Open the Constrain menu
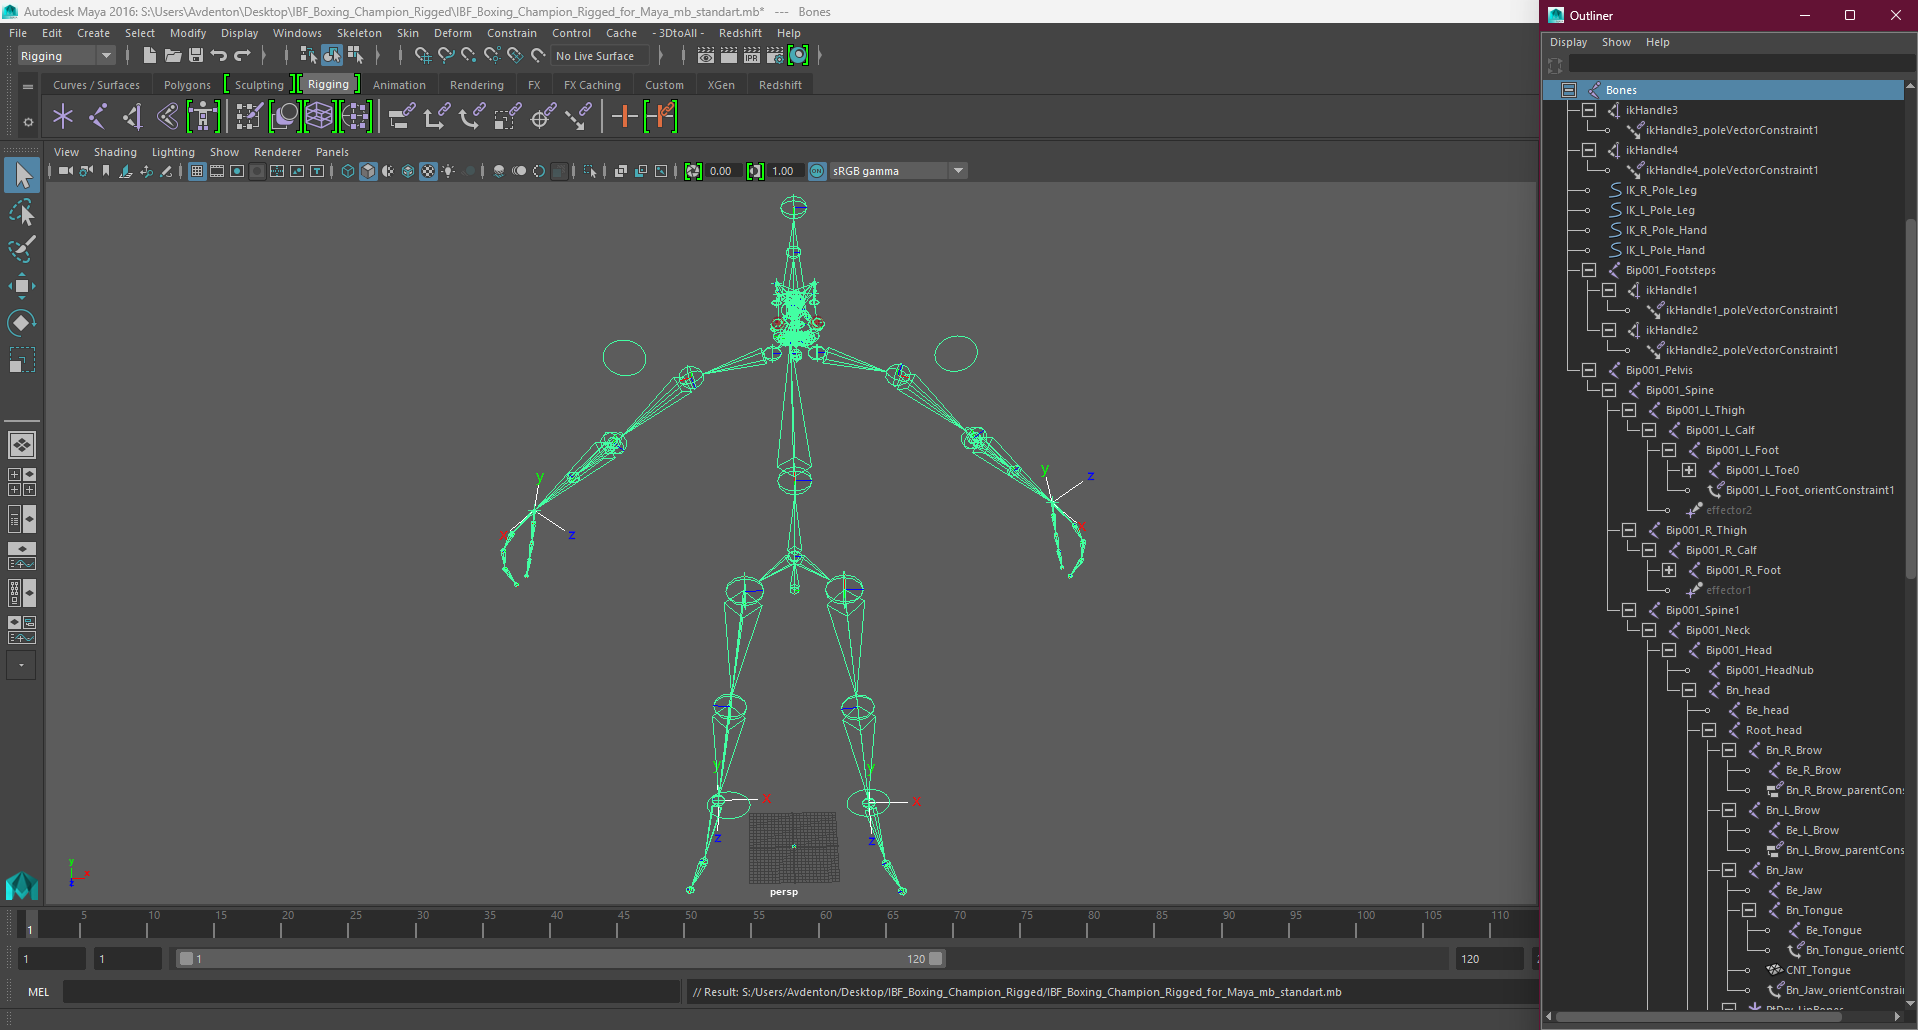Image resolution: width=1918 pixels, height=1030 pixels. pos(512,33)
